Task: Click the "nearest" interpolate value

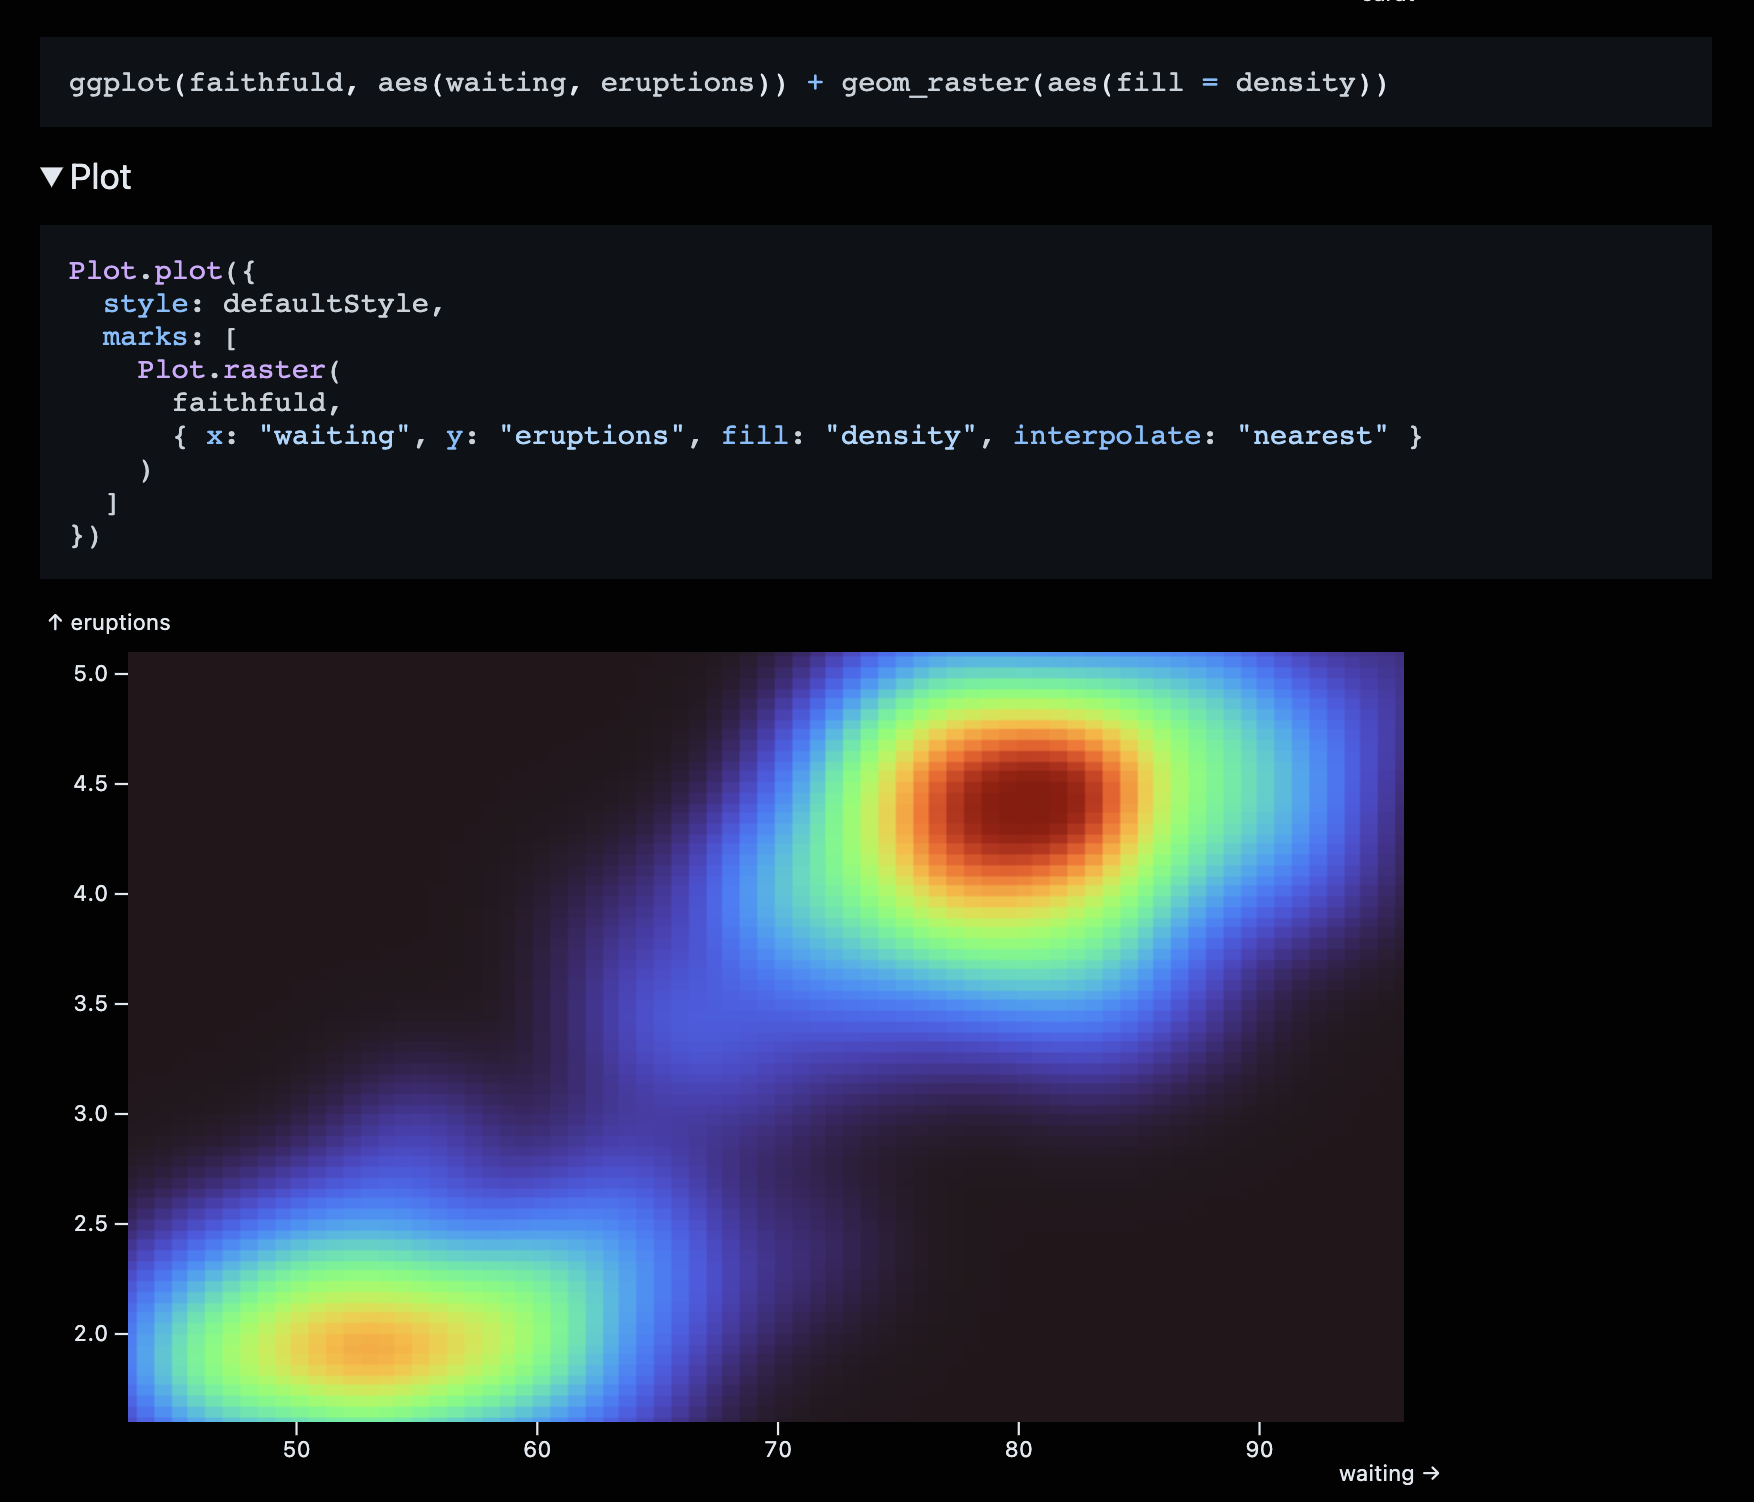Action: point(1313,435)
